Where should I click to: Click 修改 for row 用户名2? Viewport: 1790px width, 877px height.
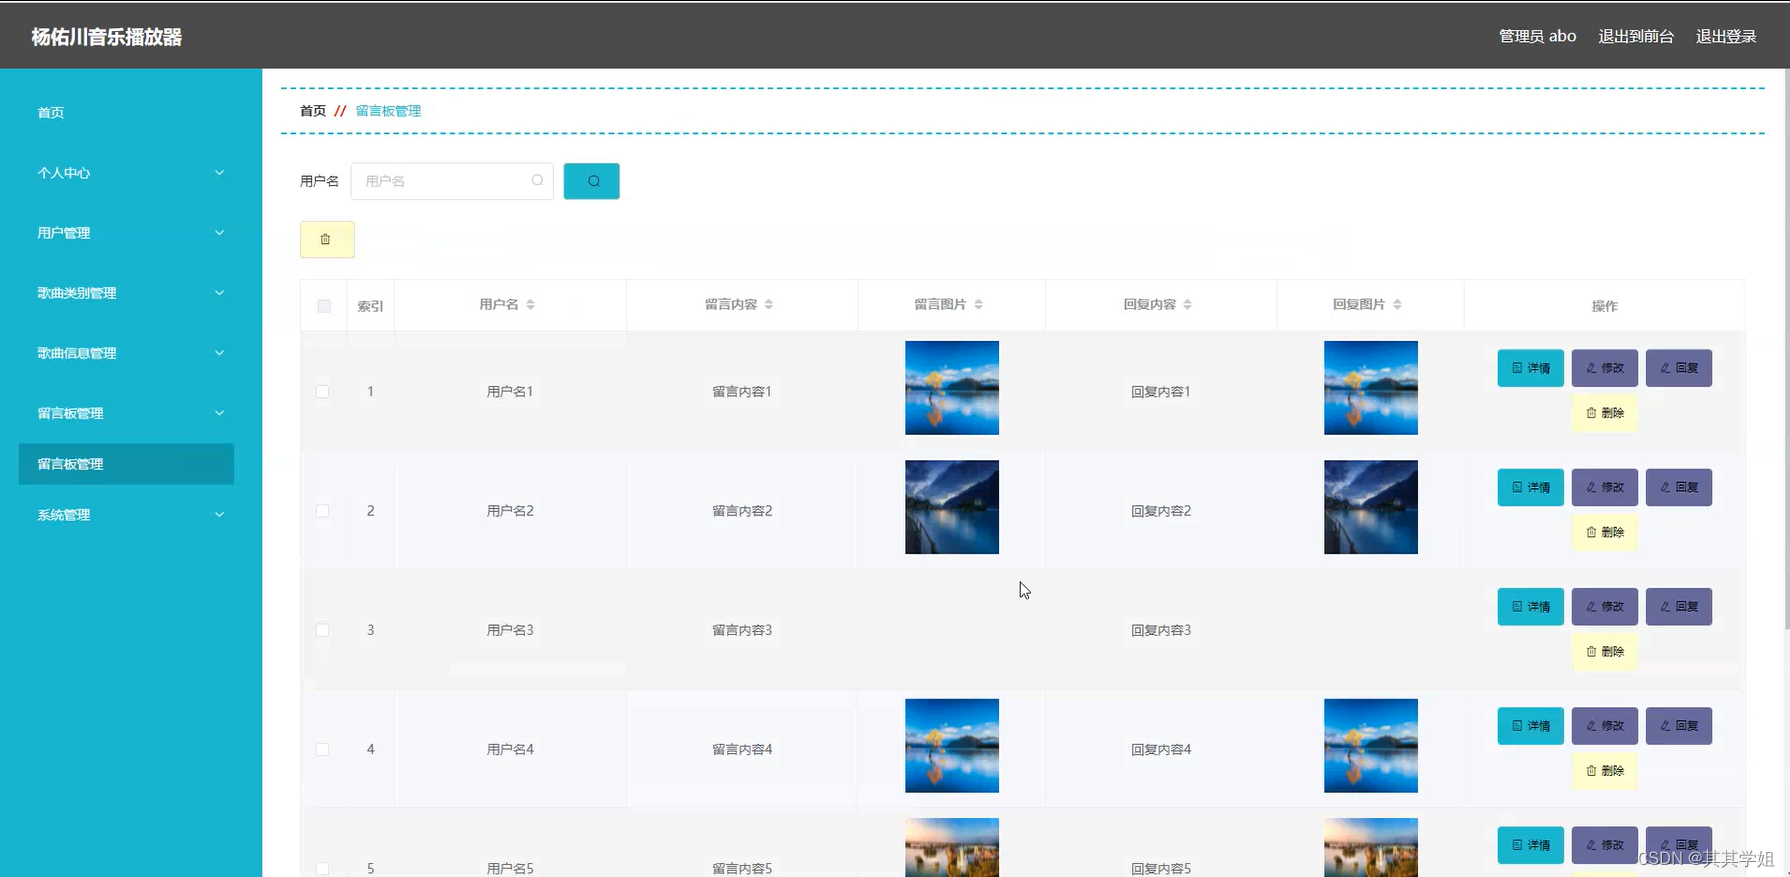point(1605,487)
